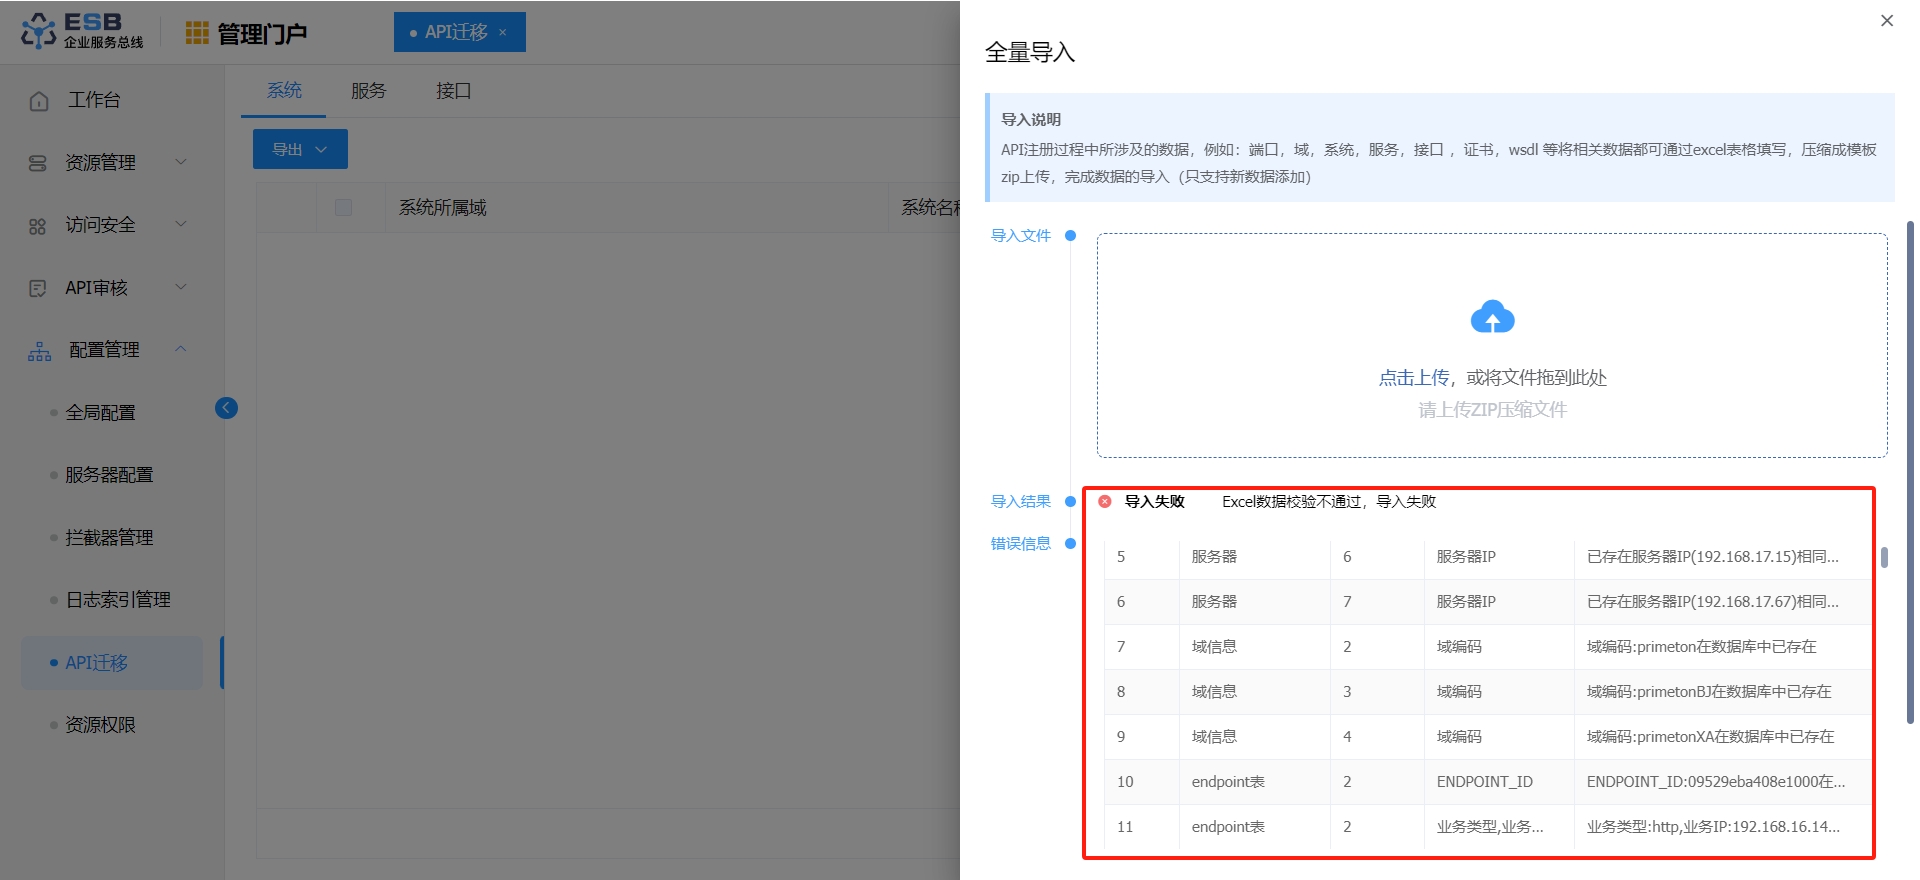Click the 请上传ZIP压缩文件 hint text

tap(1492, 410)
